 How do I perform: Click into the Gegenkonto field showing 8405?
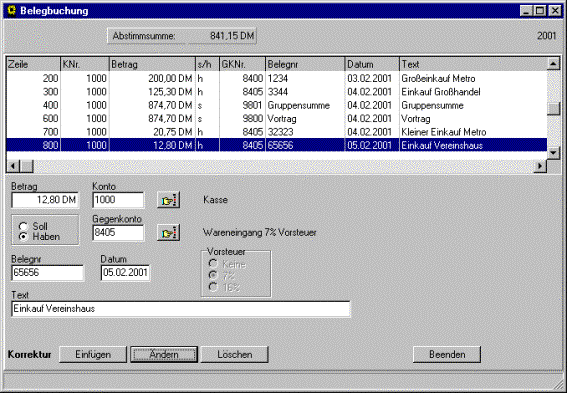pyautogui.click(x=118, y=232)
